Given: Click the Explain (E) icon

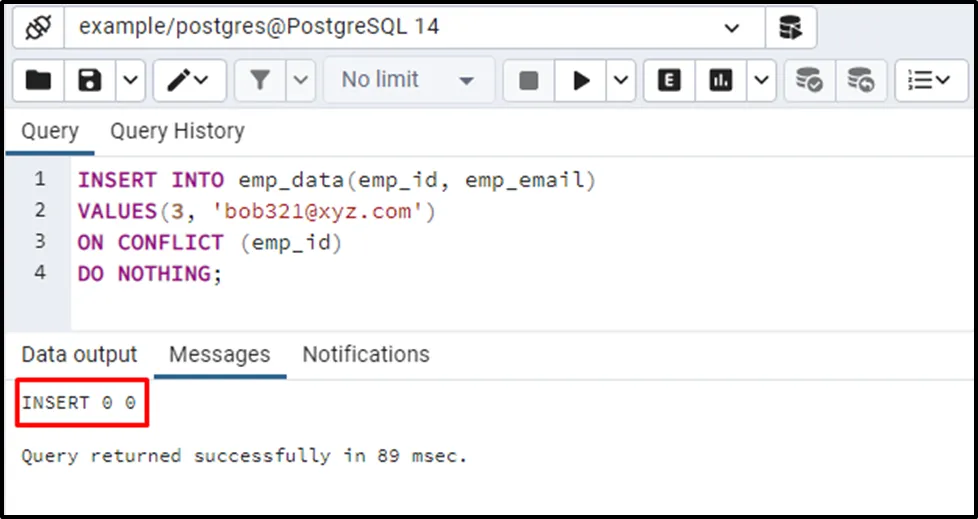Looking at the screenshot, I should tap(669, 80).
